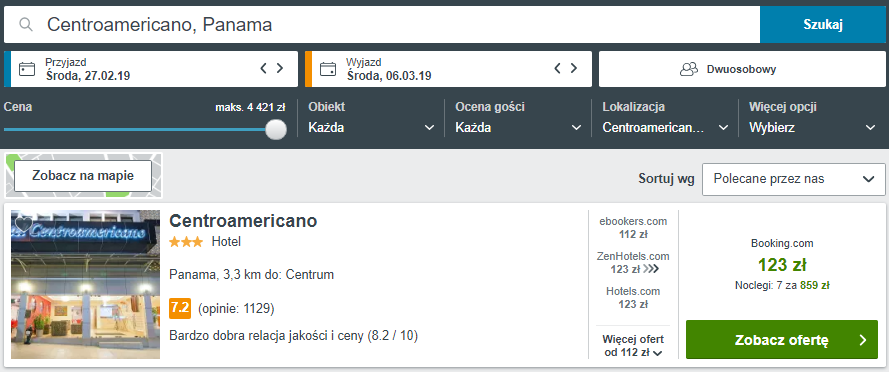Click Zobacz na mapie button

pyautogui.click(x=83, y=176)
